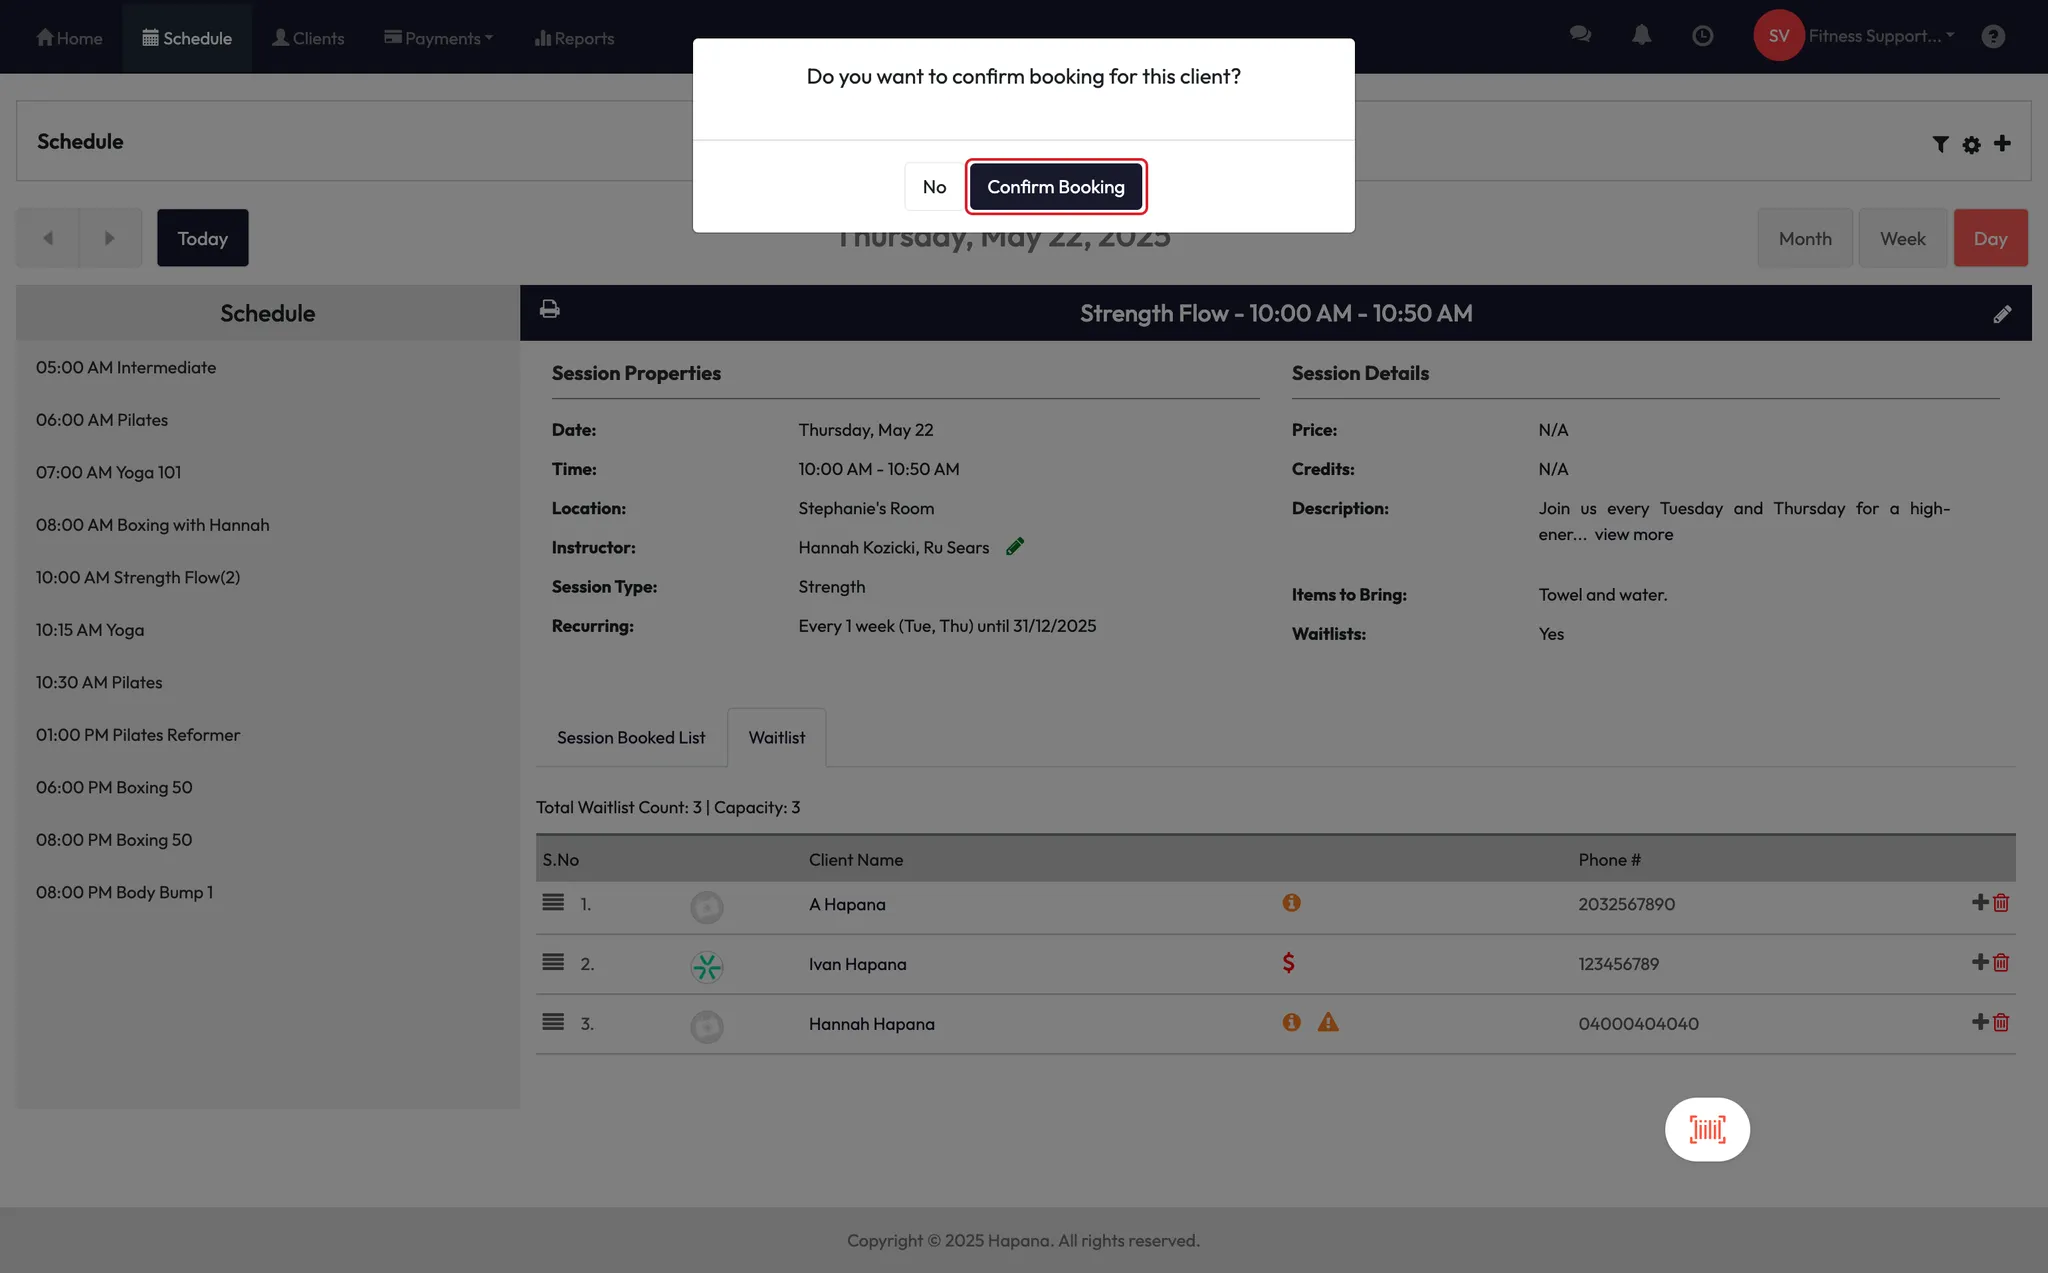Click the Confirm Booking button
This screenshot has height=1273, width=2048.
pos(1055,187)
